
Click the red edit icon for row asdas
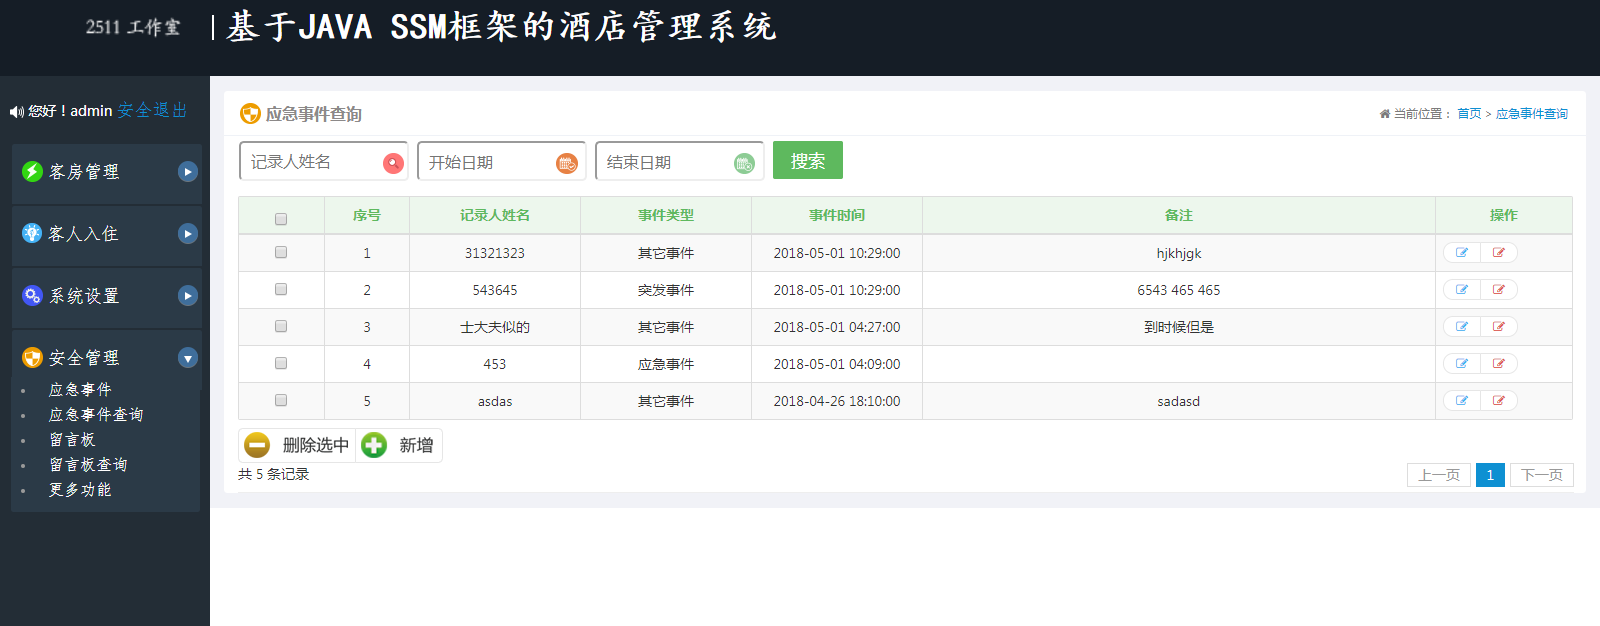click(x=1499, y=401)
